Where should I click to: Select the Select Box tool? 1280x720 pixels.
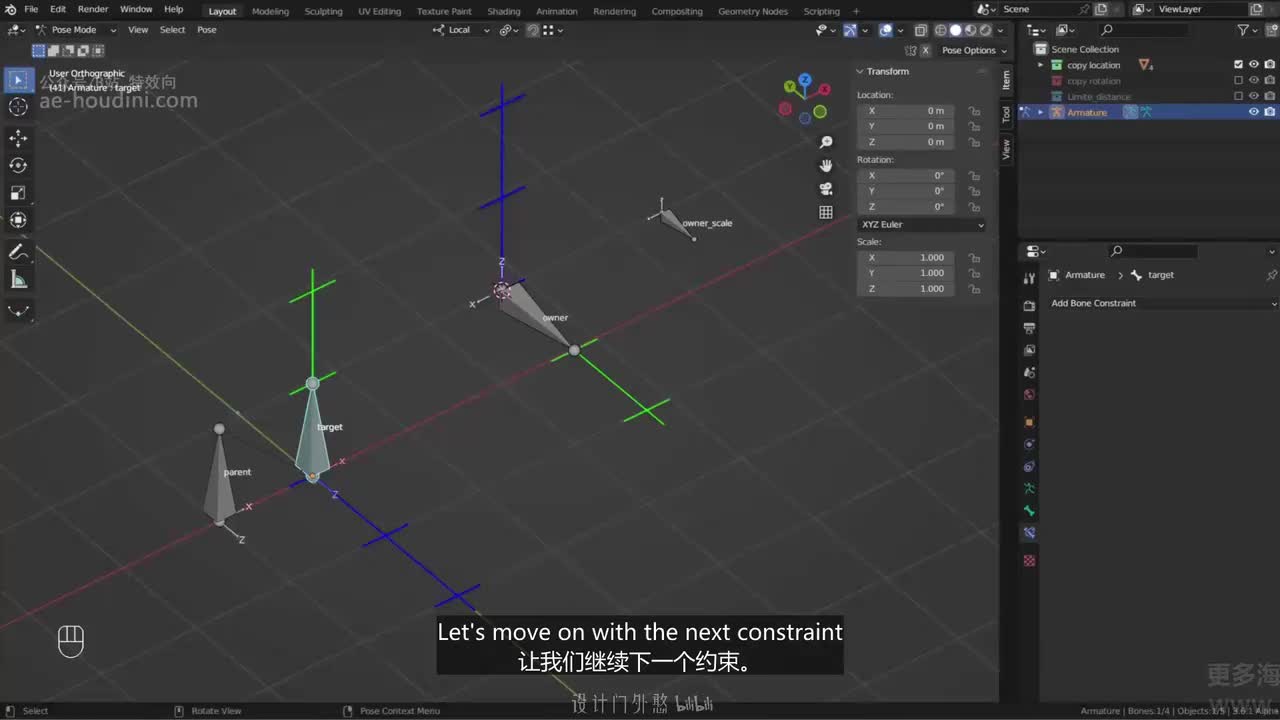(18, 80)
